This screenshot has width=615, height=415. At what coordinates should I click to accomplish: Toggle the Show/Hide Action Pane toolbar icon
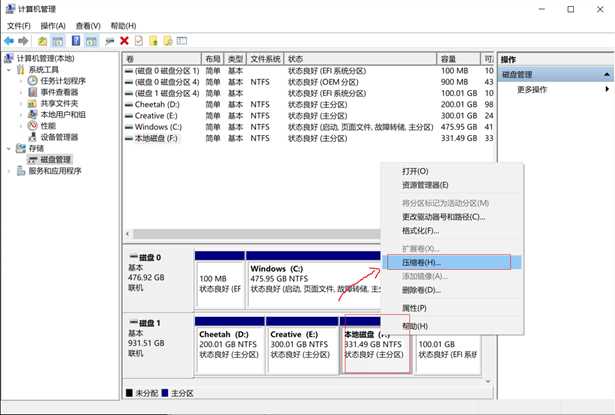point(91,41)
